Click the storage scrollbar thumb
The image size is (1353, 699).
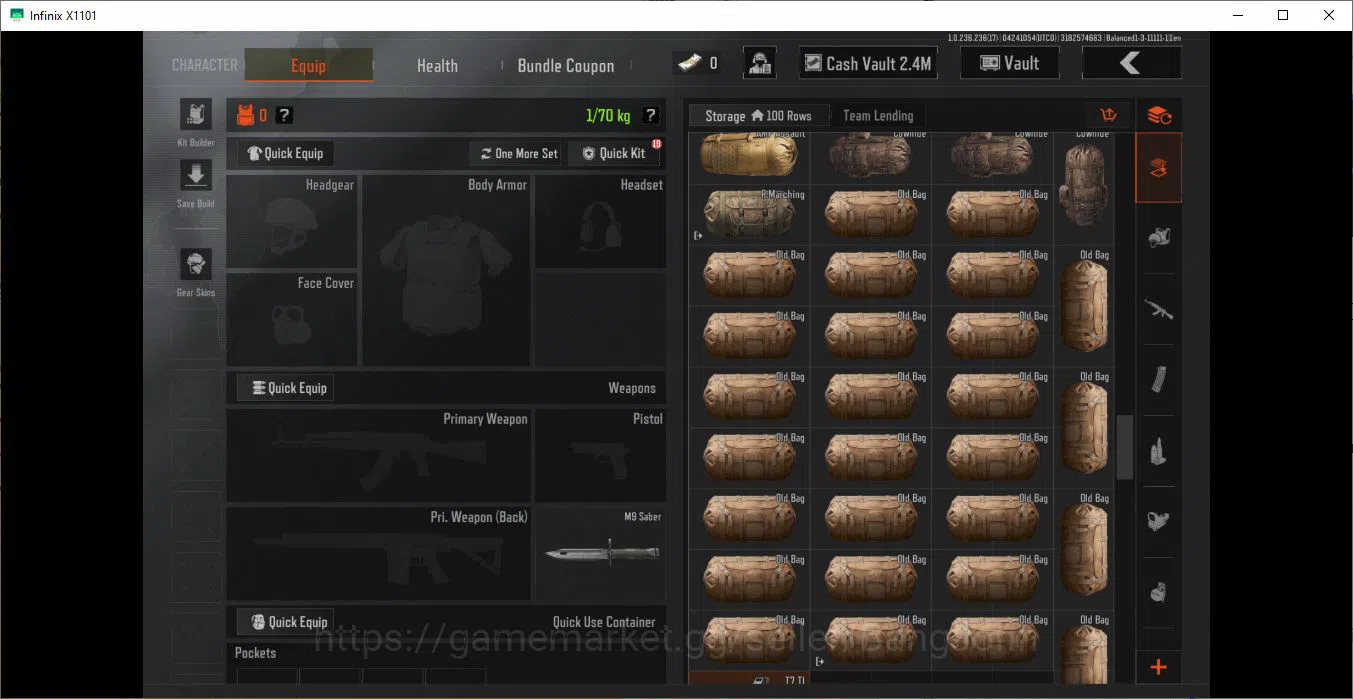tap(1124, 447)
